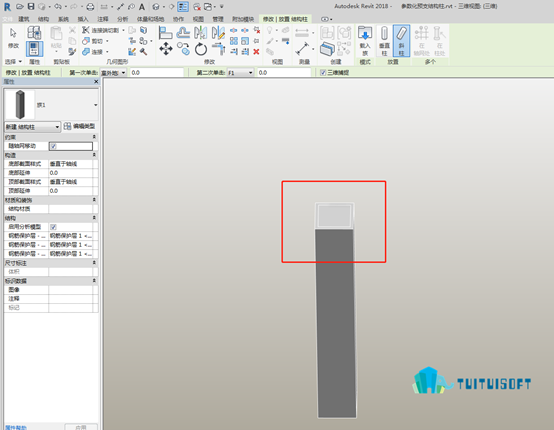Click the first click offset value field
The width and height of the screenshot is (554, 430).
157,72
